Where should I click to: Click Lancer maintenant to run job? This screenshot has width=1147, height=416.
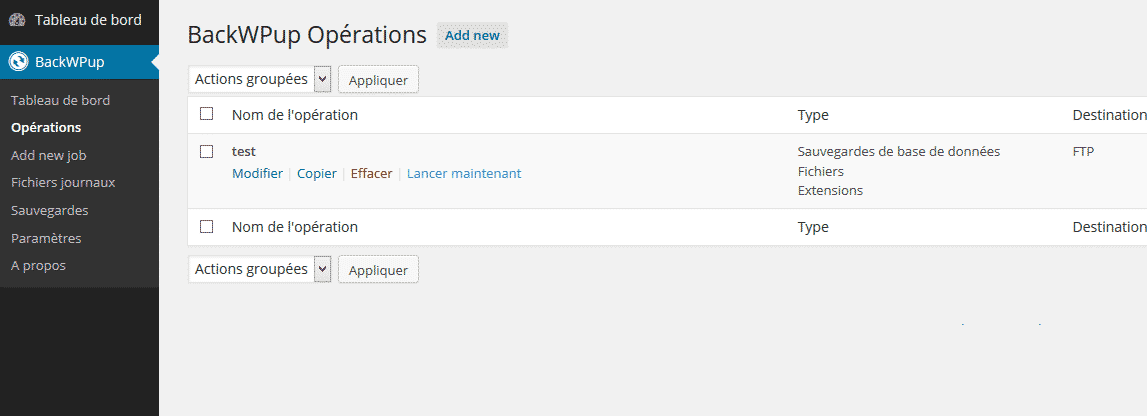click(464, 174)
